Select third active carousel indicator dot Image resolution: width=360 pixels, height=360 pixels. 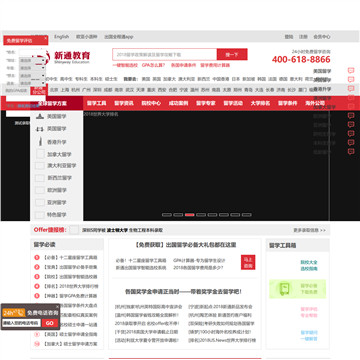click(189, 215)
